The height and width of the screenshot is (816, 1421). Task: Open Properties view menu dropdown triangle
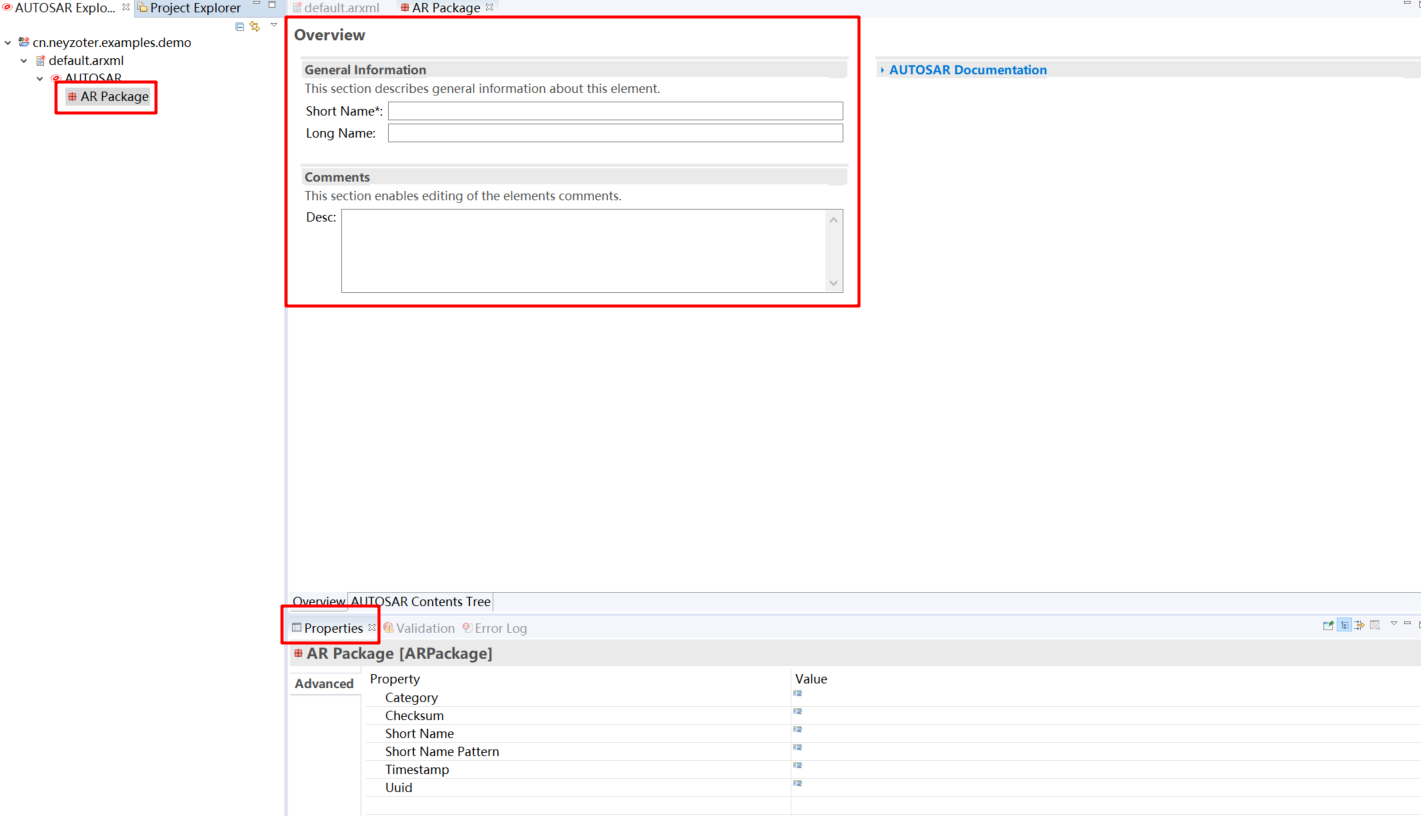tap(1393, 624)
